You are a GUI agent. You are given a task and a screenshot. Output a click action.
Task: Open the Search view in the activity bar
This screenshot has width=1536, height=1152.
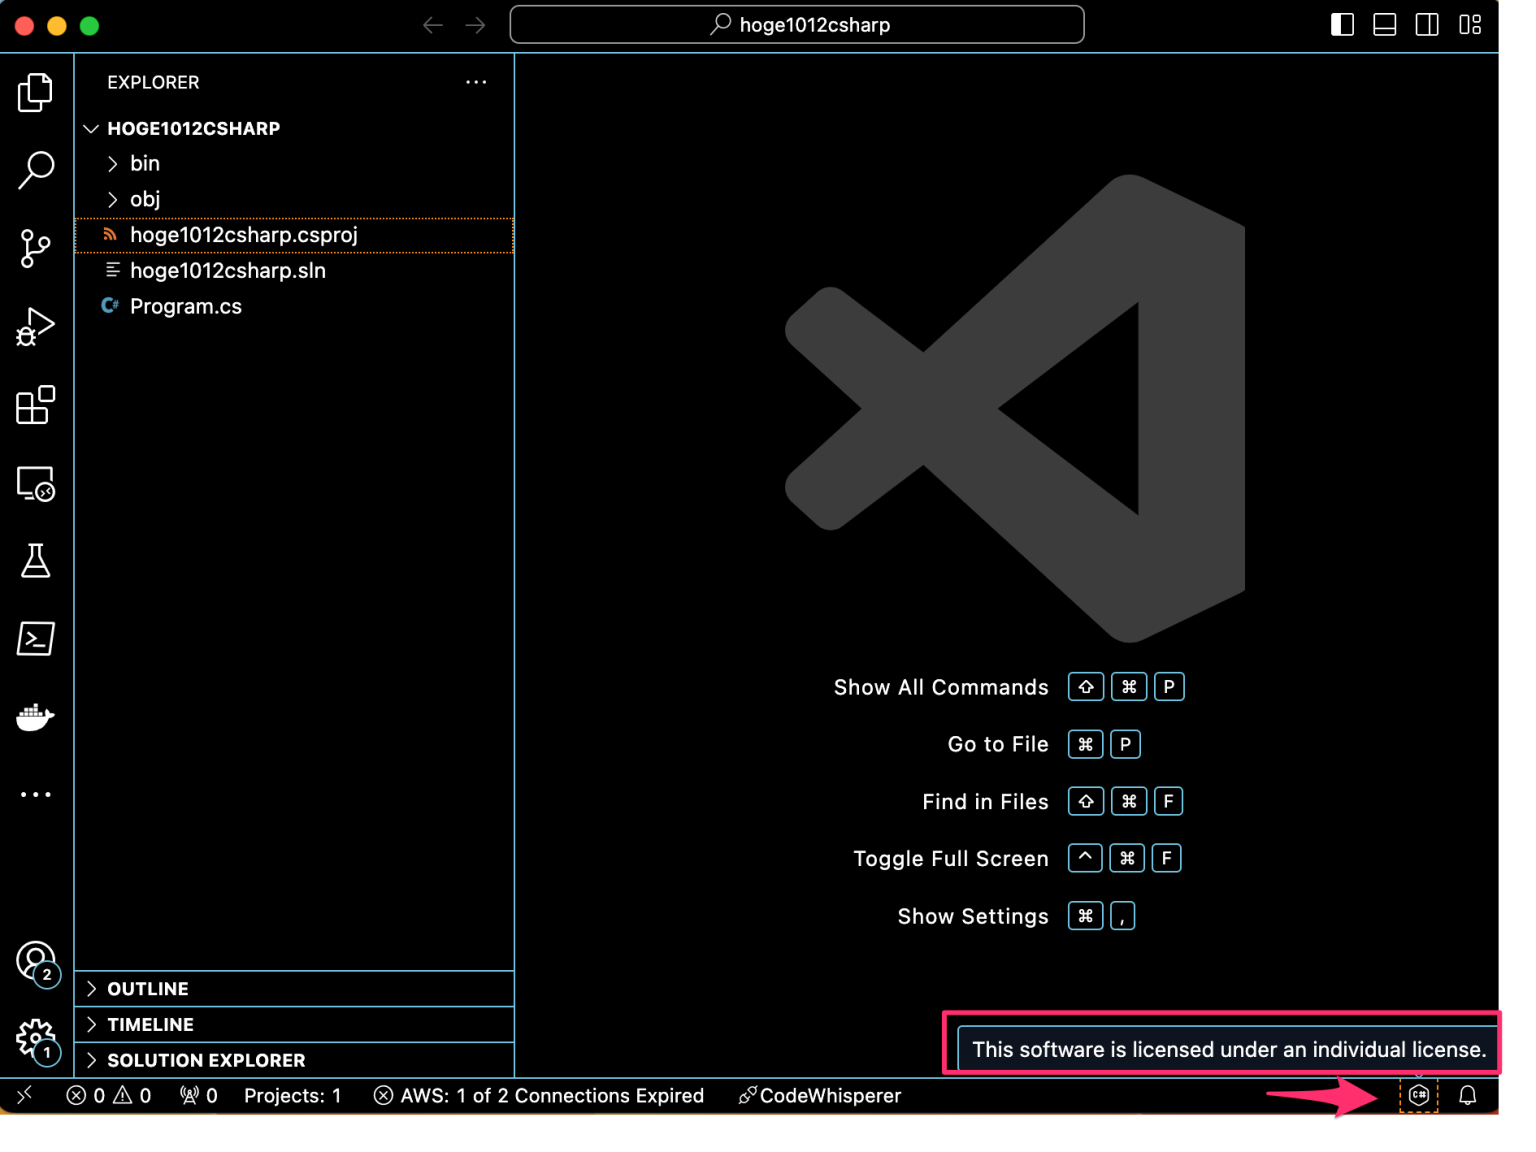pyautogui.click(x=36, y=170)
